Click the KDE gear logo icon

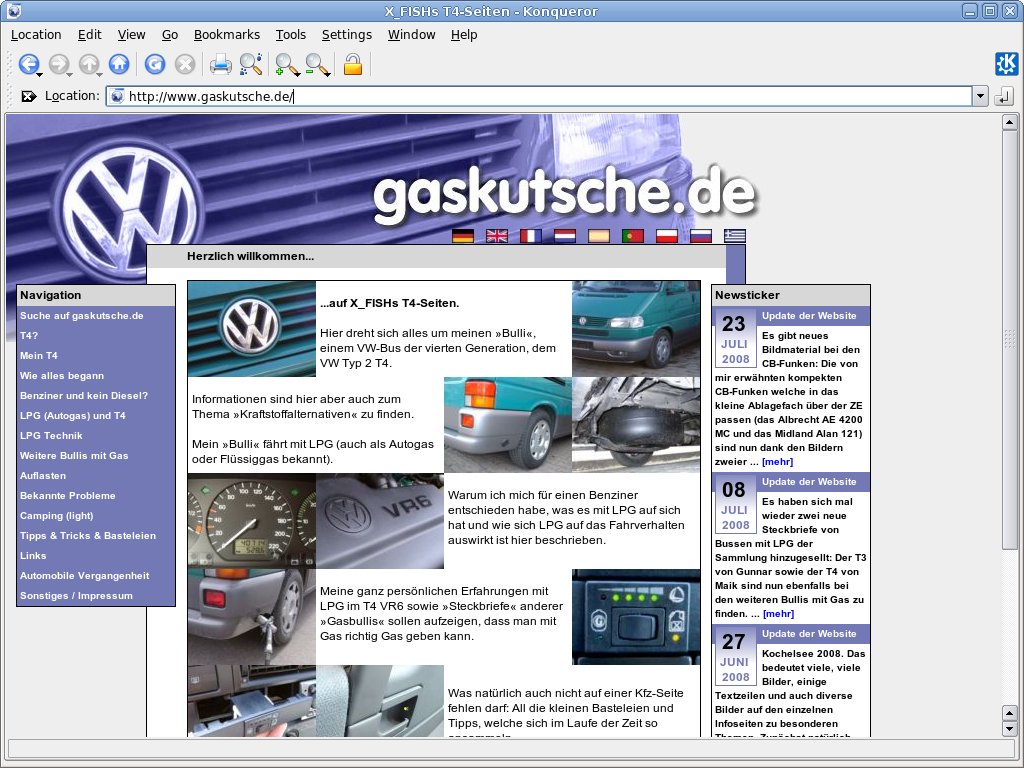pyautogui.click(x=1006, y=63)
